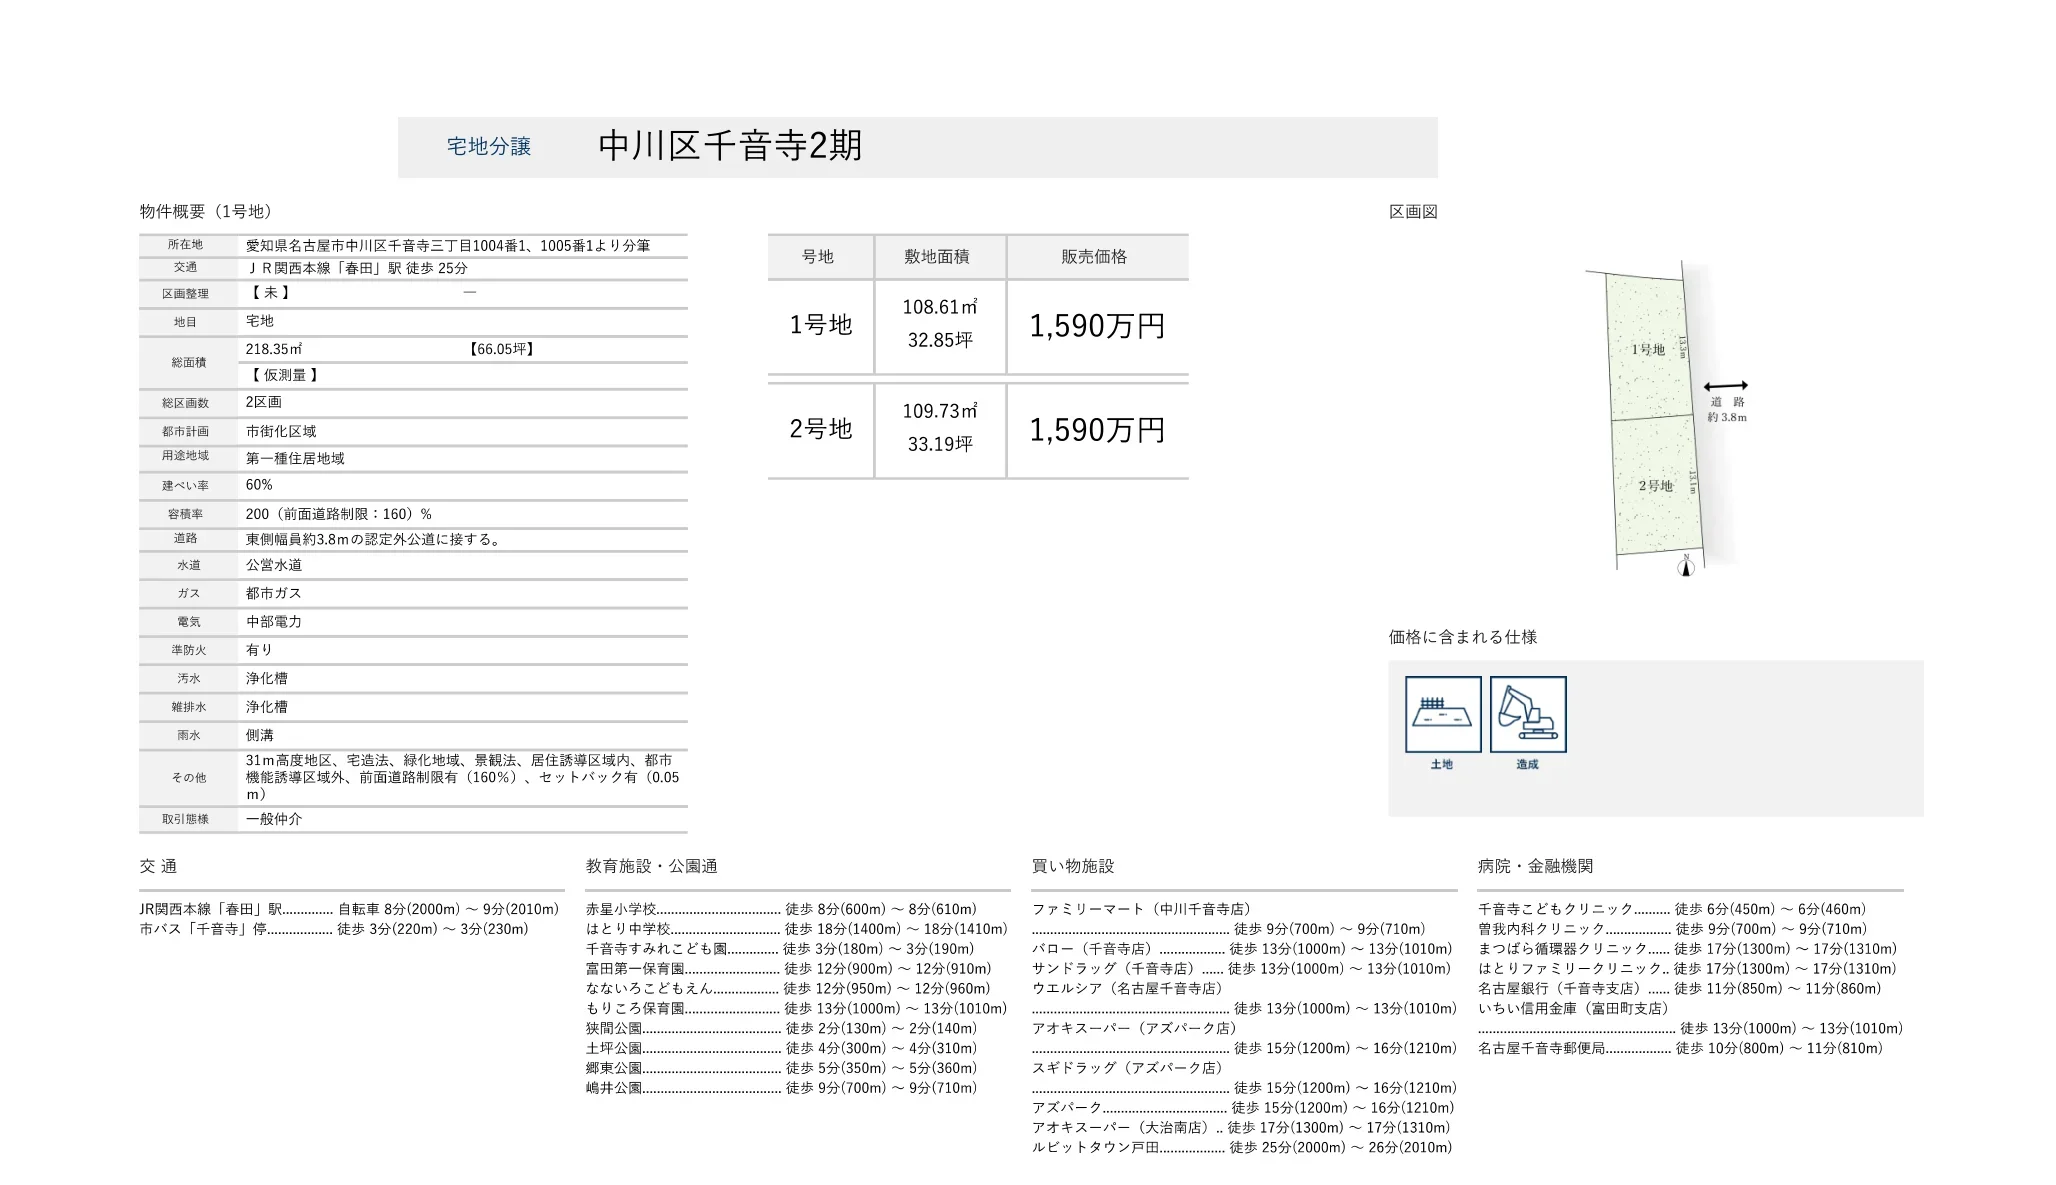Click the 名古屋銀行（千音寺支店） row

[x=1680, y=988]
